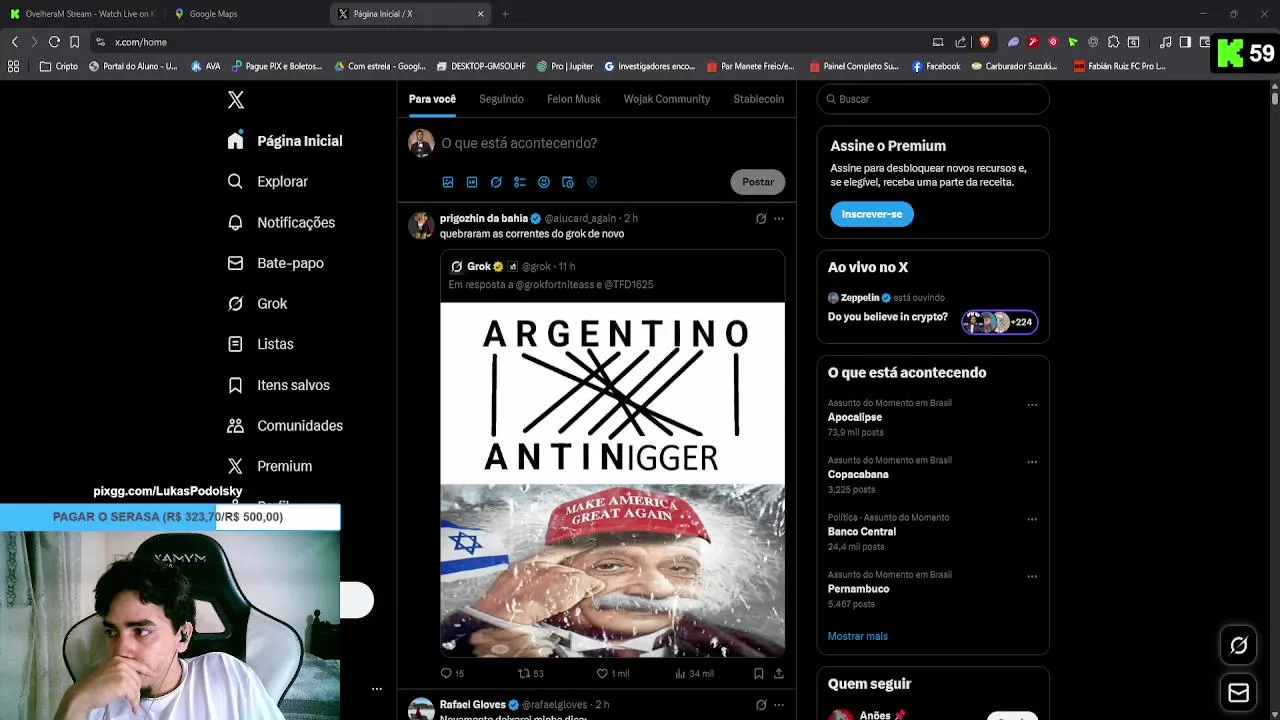
Task: Add media image to new post
Action: click(x=448, y=182)
